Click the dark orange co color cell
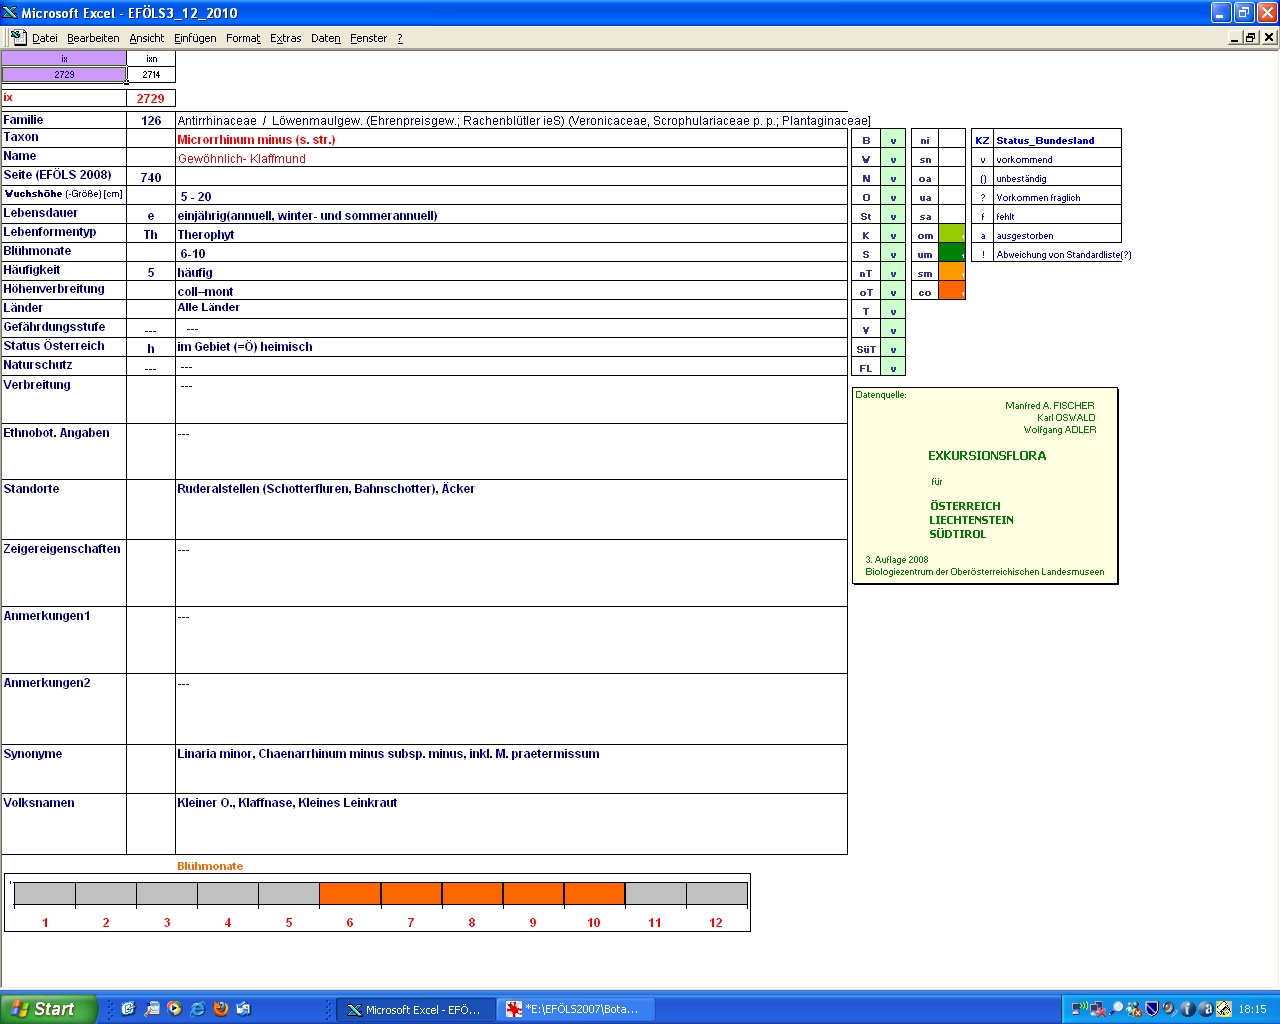The image size is (1280, 1024). 952,292
